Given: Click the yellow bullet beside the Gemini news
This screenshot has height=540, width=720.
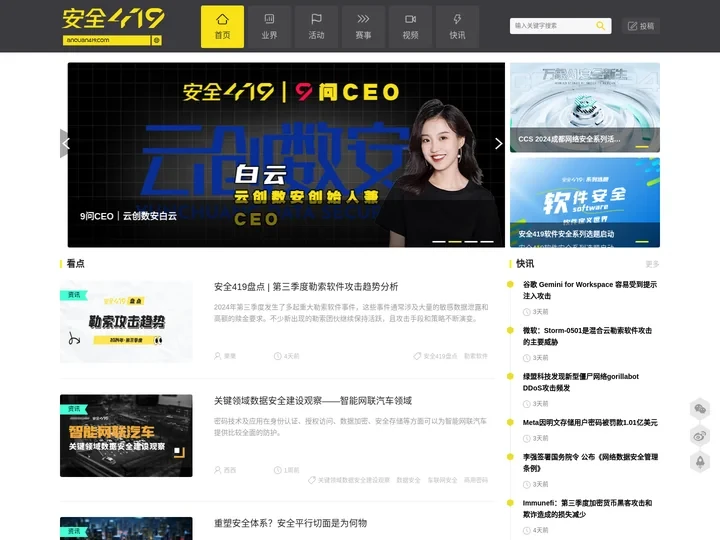Looking at the screenshot, I should pos(510,284).
